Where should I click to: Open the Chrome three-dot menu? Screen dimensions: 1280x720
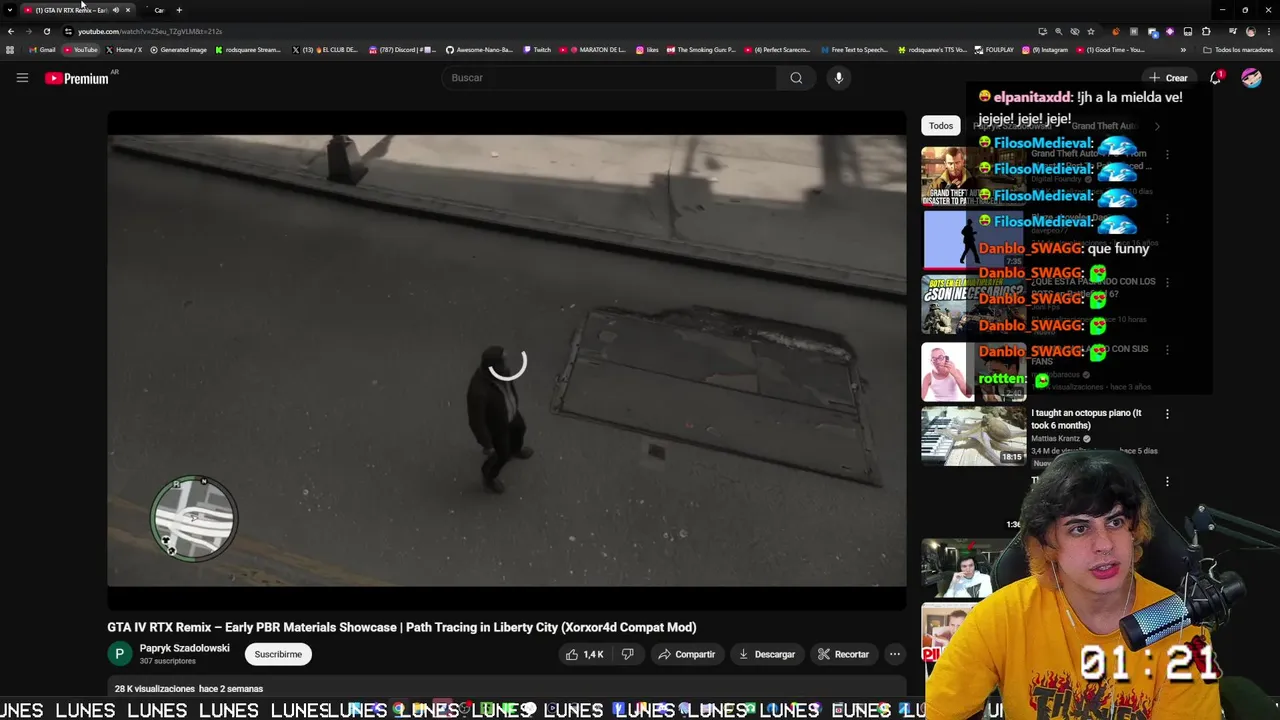[x=1269, y=31]
